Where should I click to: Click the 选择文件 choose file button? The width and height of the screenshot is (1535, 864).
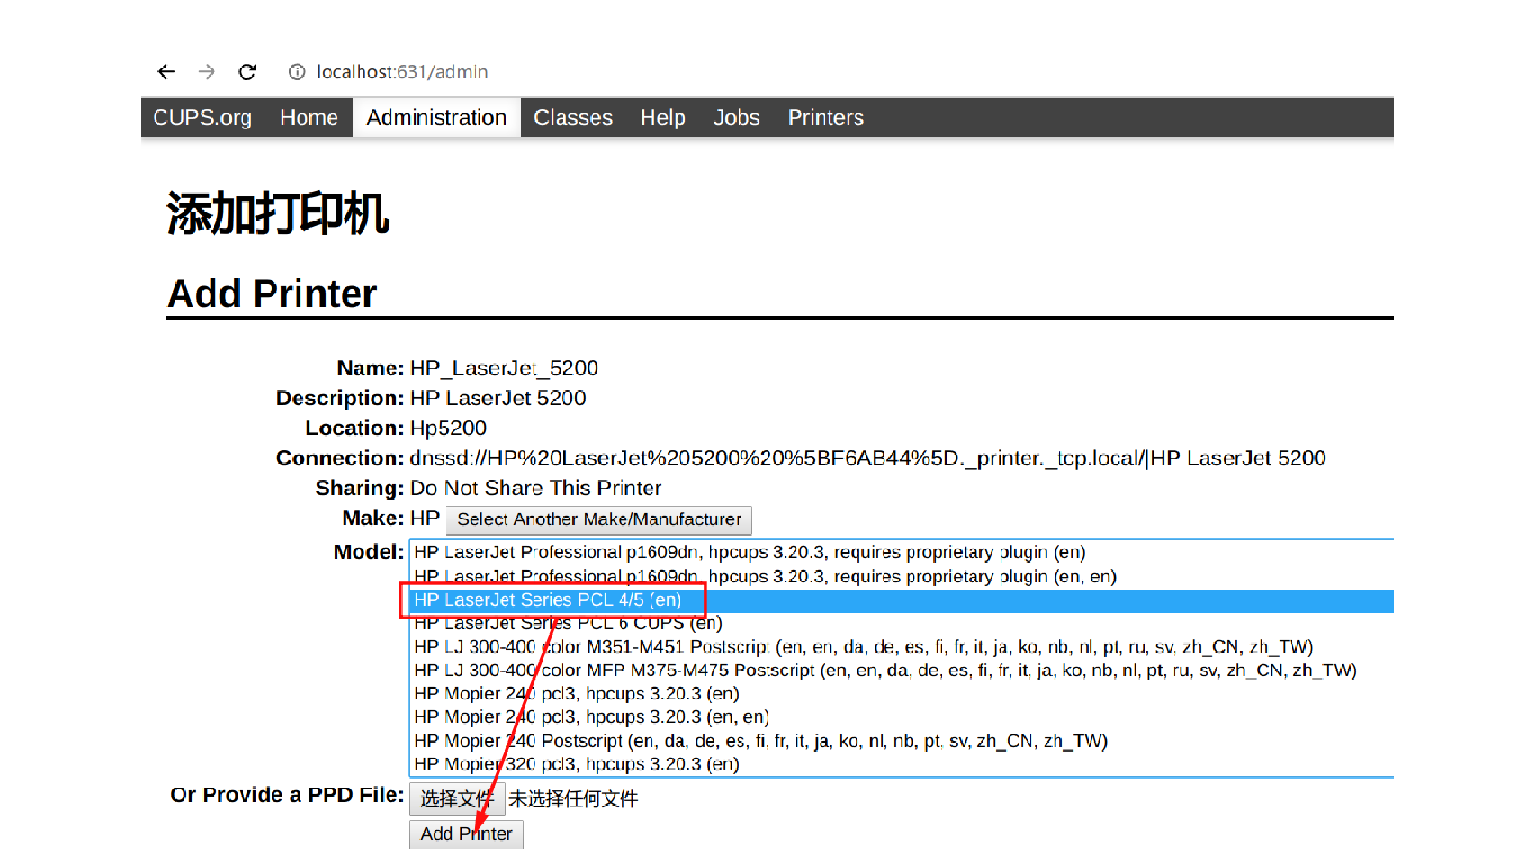coord(456,798)
